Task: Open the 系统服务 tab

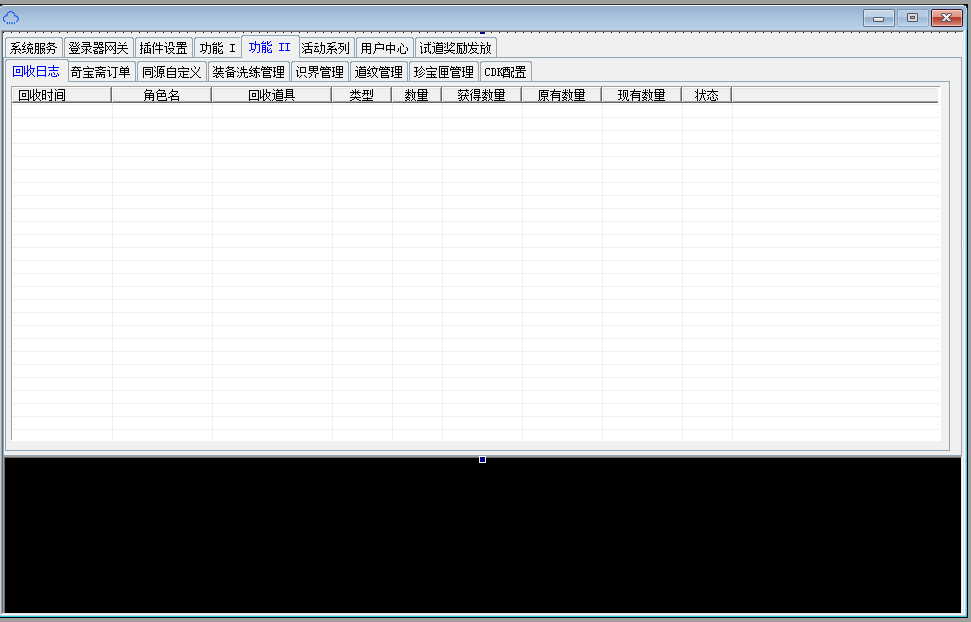Action: [x=33, y=48]
